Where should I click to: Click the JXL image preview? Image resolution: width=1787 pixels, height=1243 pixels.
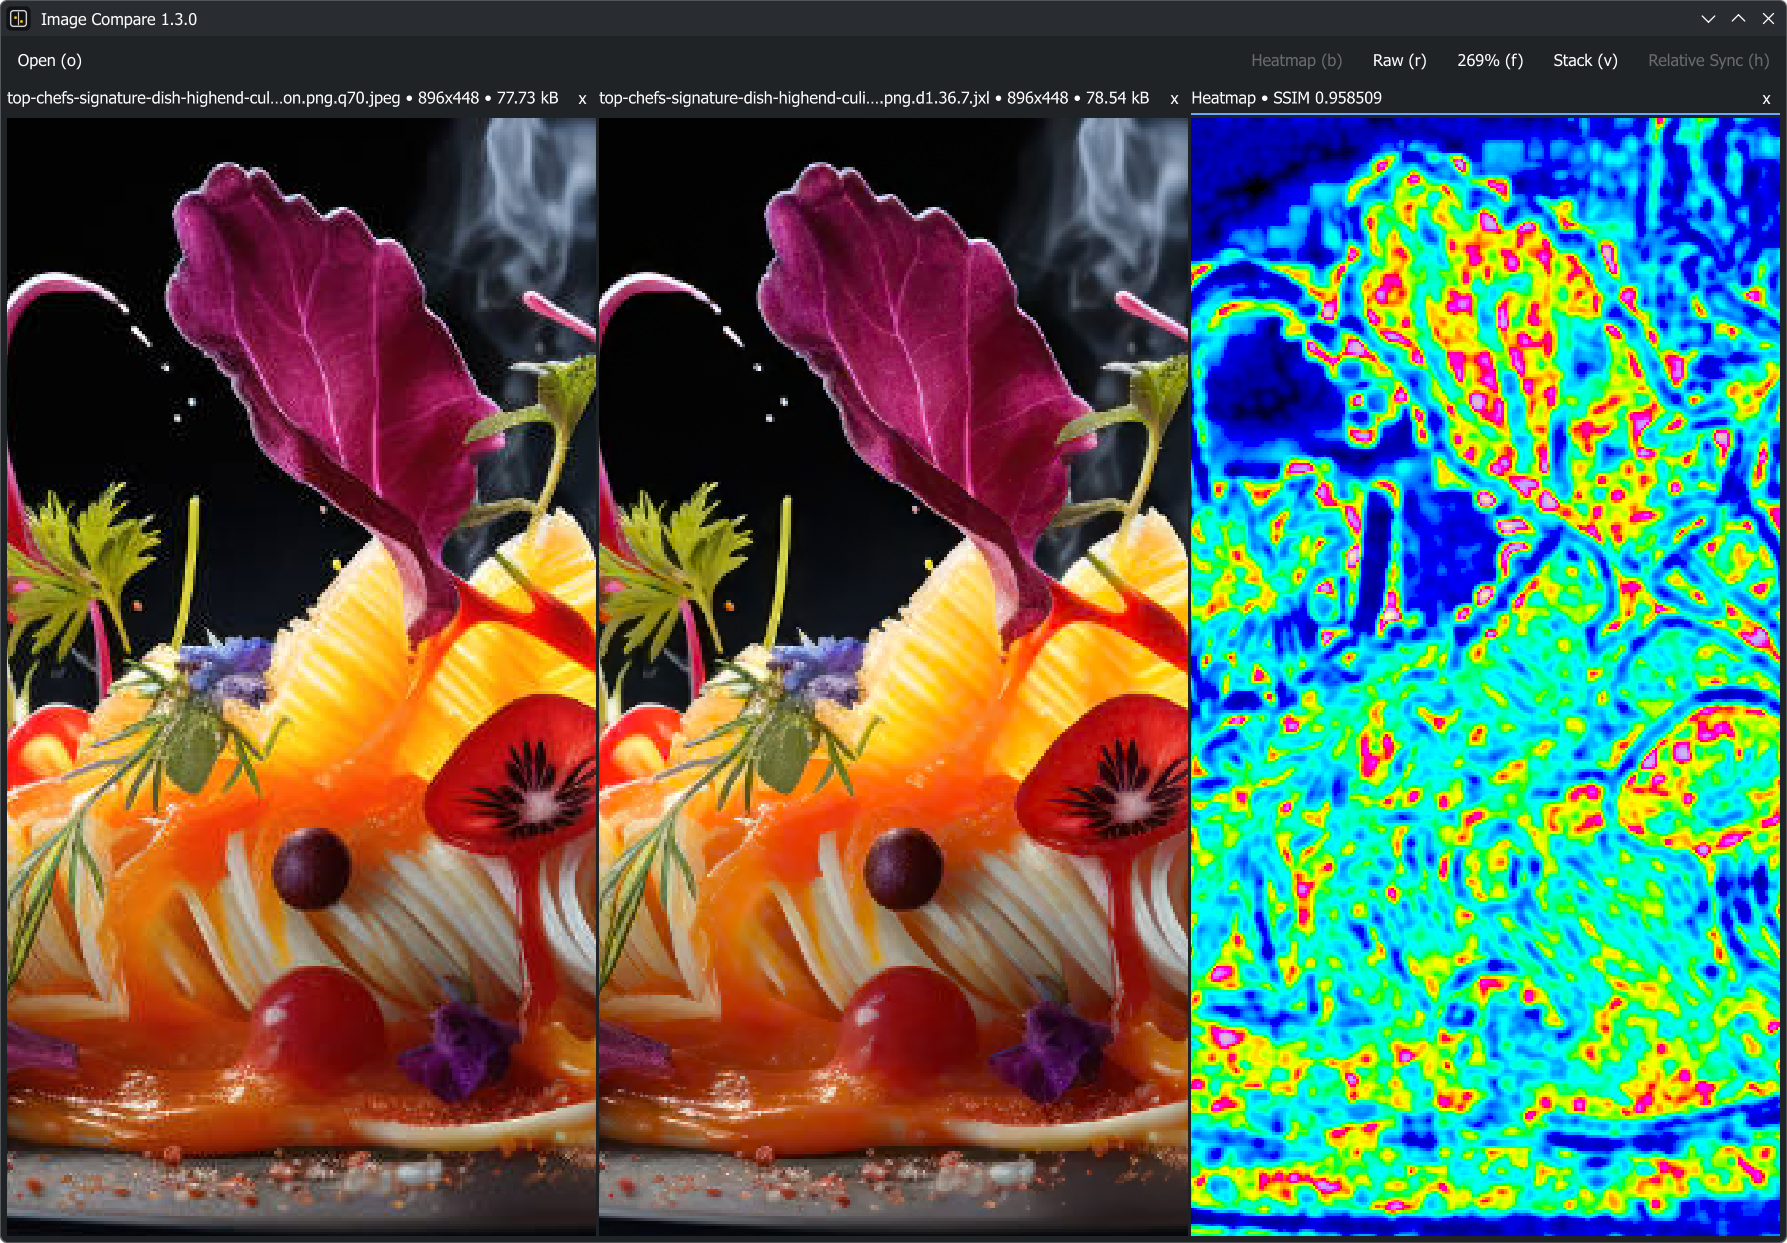coord(893,677)
